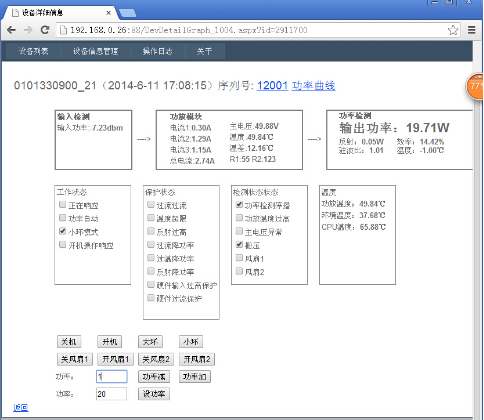Screen dimensions: 484x420
Task: Click the orange 77 floating badge
Action: pyautogui.click(x=475, y=86)
